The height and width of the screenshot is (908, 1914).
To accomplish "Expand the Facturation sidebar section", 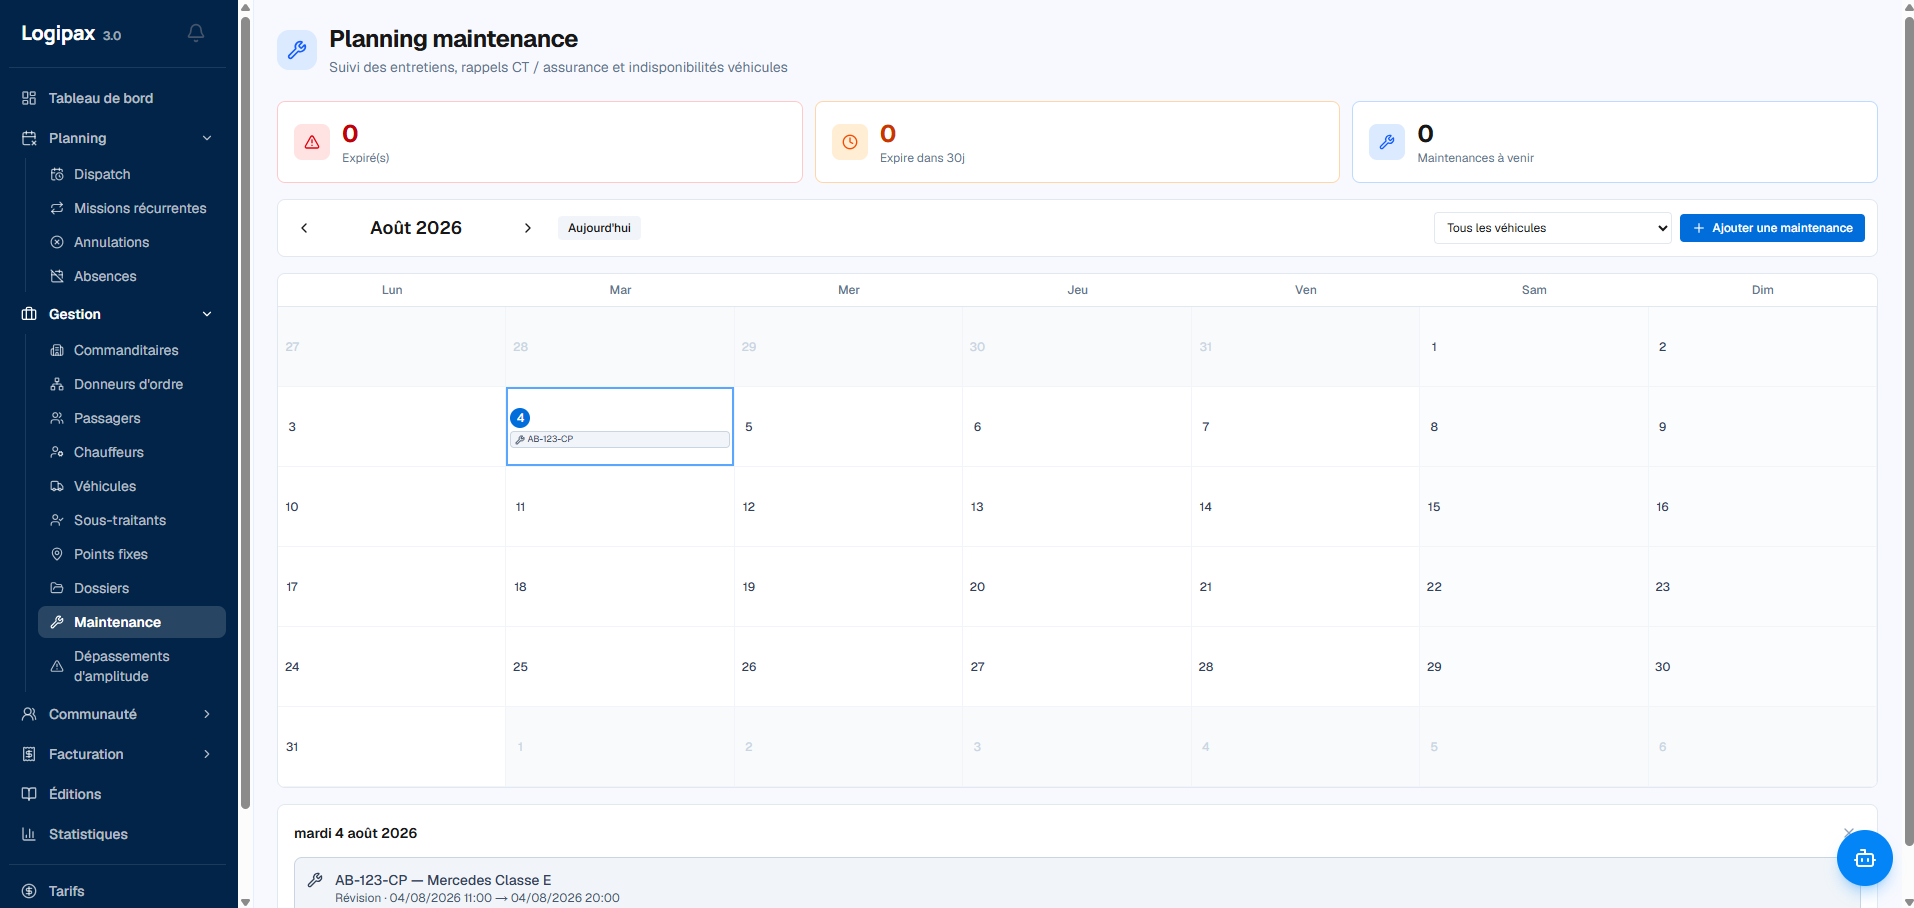I will 117,754.
